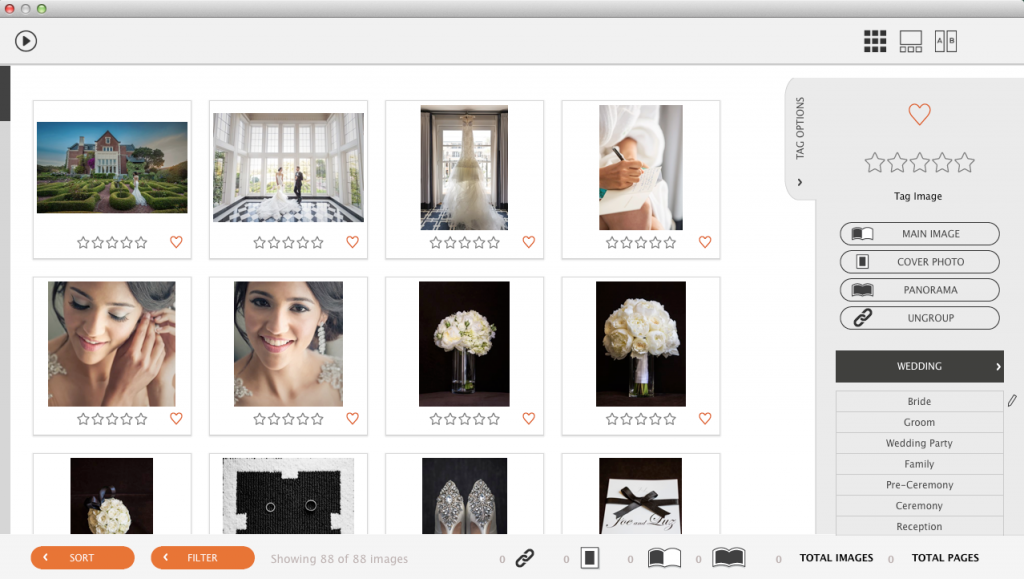Apply the Pre-Ceremony tag
The width and height of the screenshot is (1024, 579).
pyautogui.click(x=920, y=485)
